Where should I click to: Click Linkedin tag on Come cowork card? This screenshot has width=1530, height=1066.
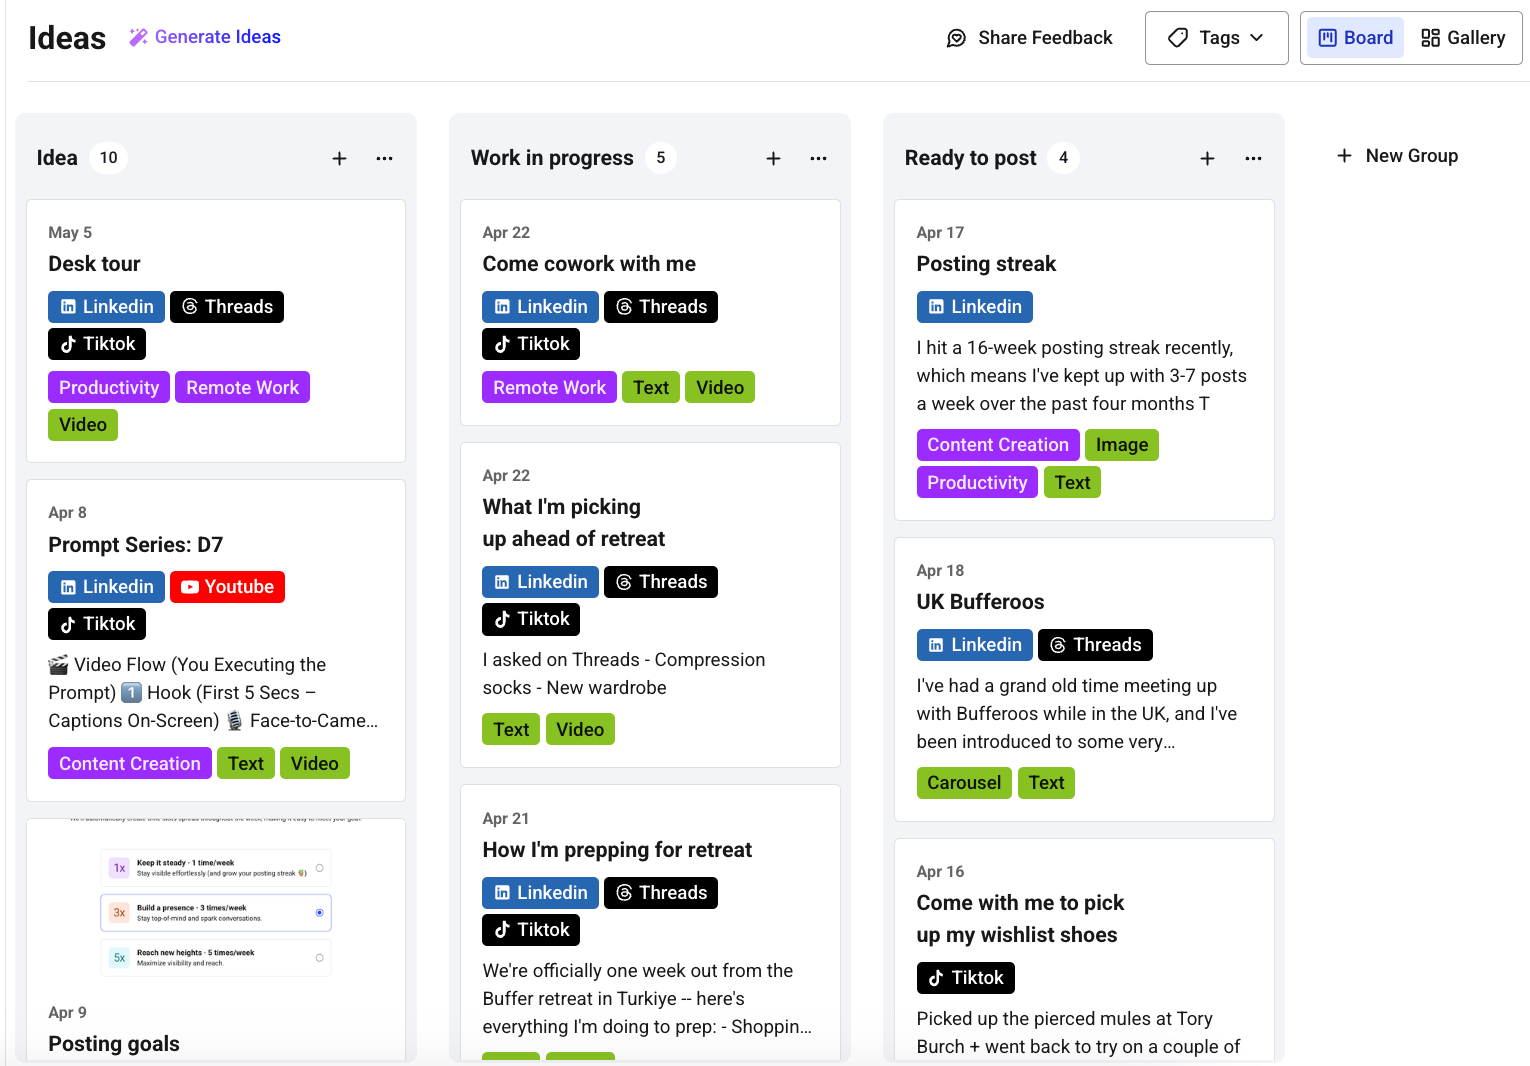(x=540, y=307)
